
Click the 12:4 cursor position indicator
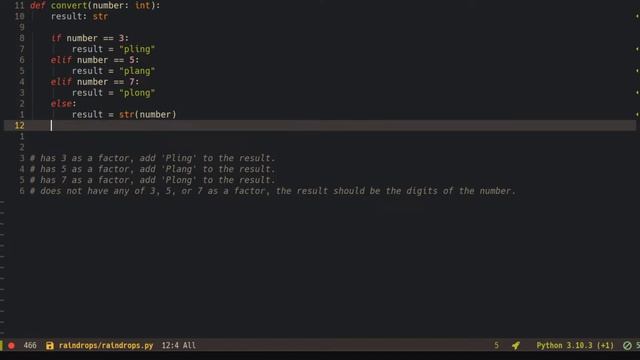170,346
